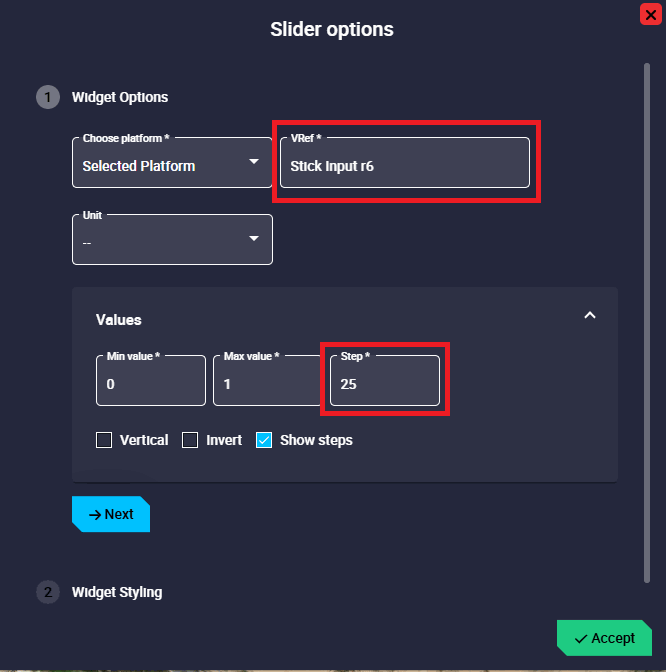Close the Slider options dialog
This screenshot has width=666, height=672.
click(x=650, y=14)
